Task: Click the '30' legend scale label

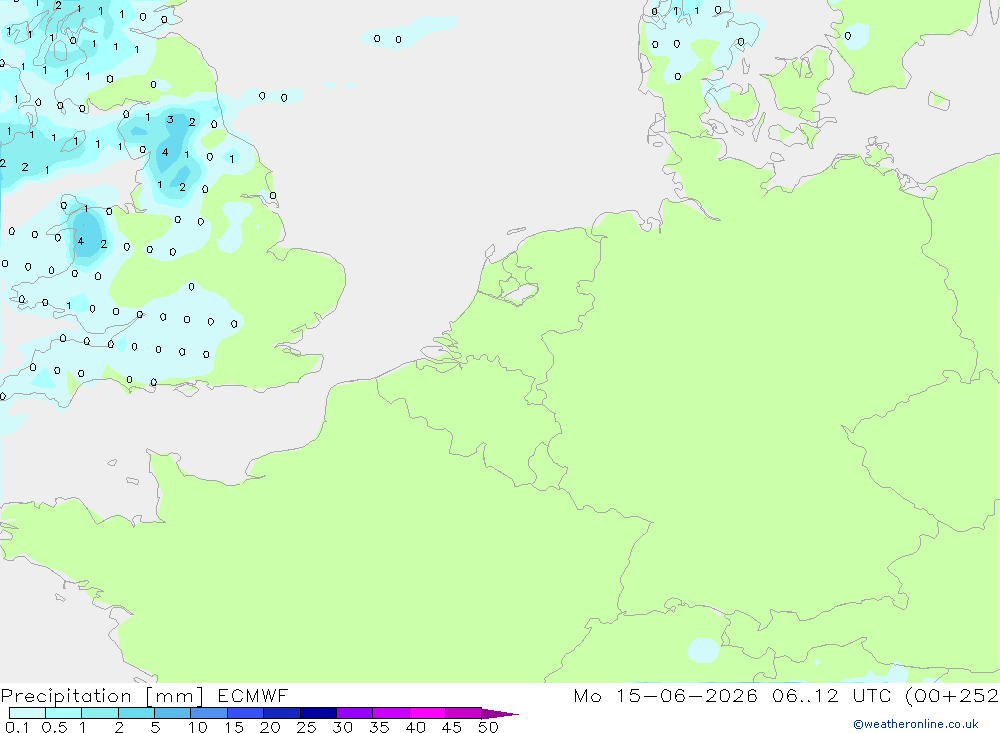Action: [342, 727]
